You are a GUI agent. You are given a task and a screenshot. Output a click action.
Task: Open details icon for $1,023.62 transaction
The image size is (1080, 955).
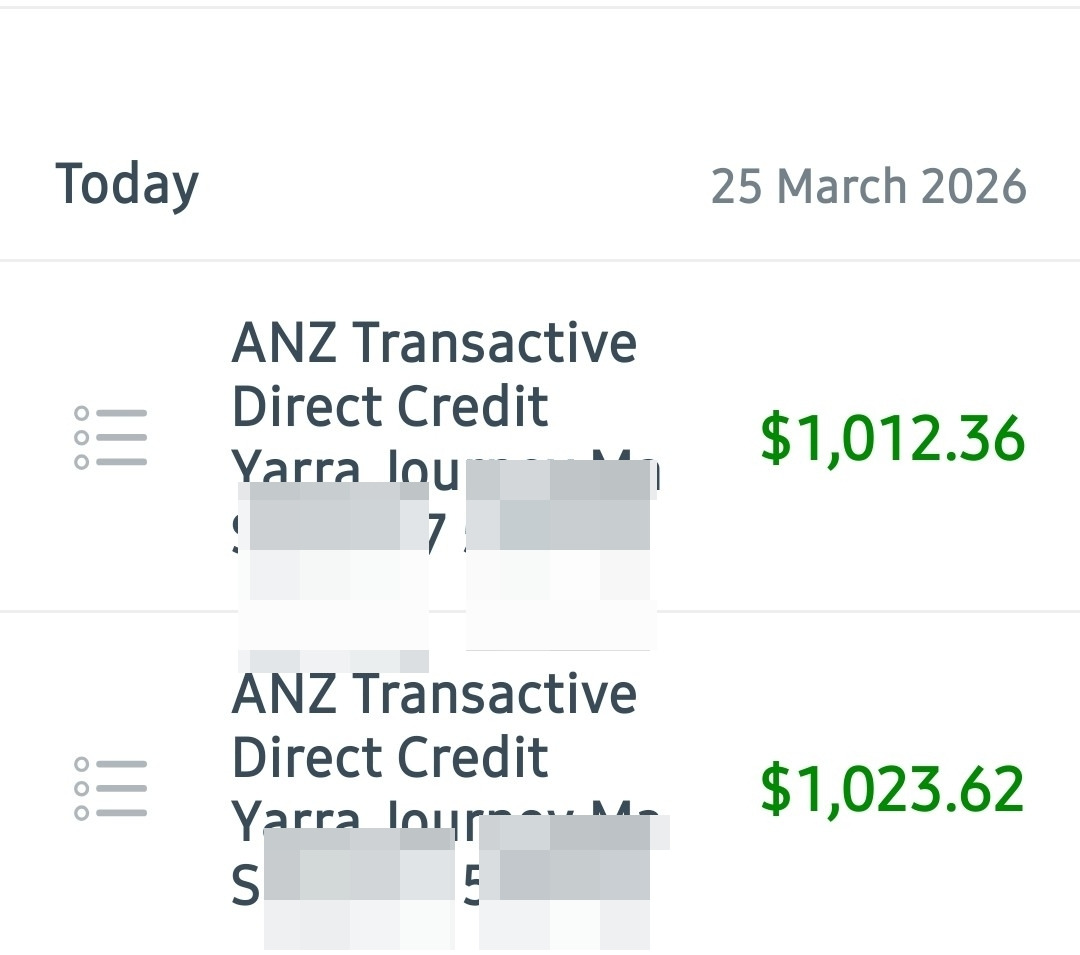tap(111, 788)
